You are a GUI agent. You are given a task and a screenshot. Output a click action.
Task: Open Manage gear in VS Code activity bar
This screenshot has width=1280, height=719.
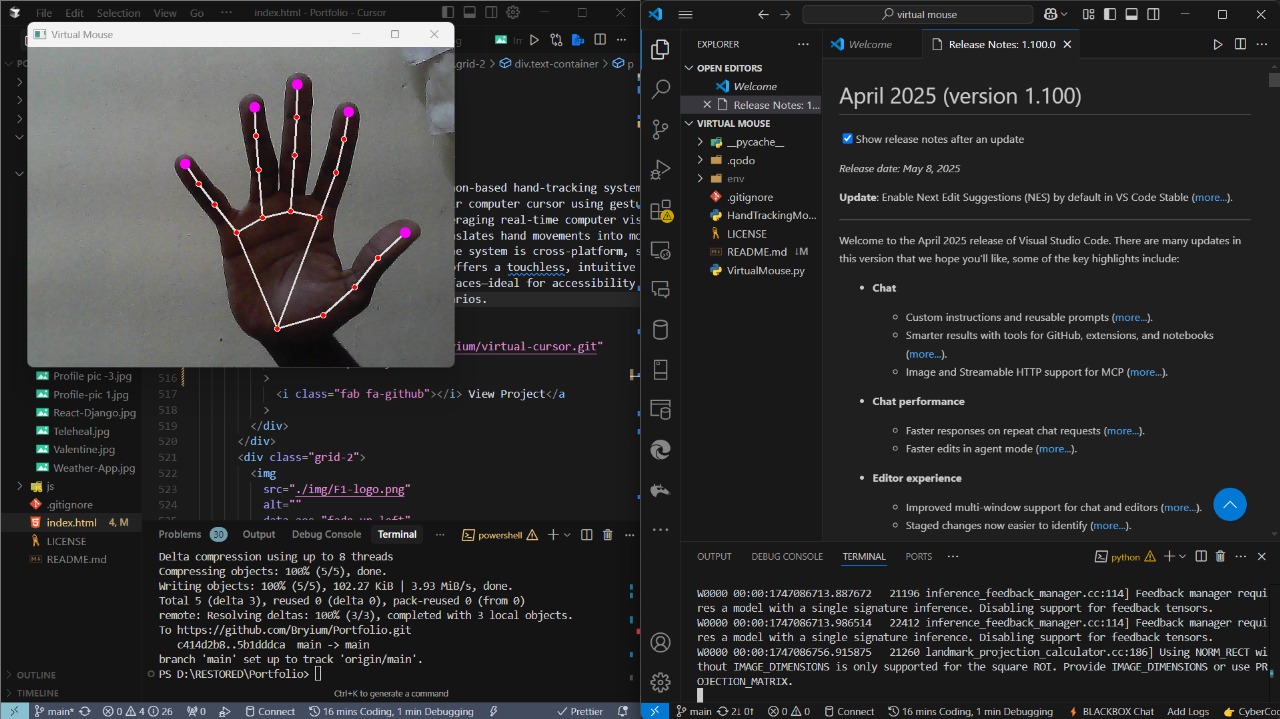(x=660, y=682)
